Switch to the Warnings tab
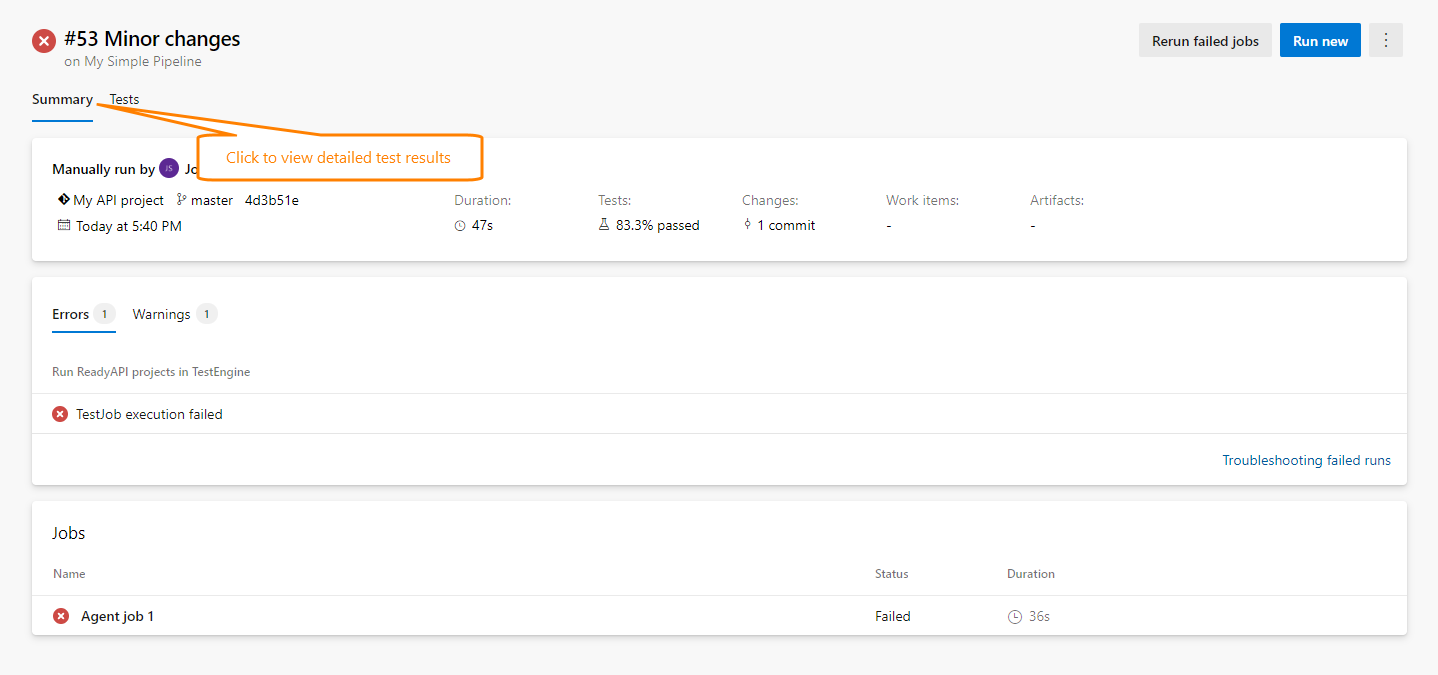The image size is (1438, 675). coord(161,313)
